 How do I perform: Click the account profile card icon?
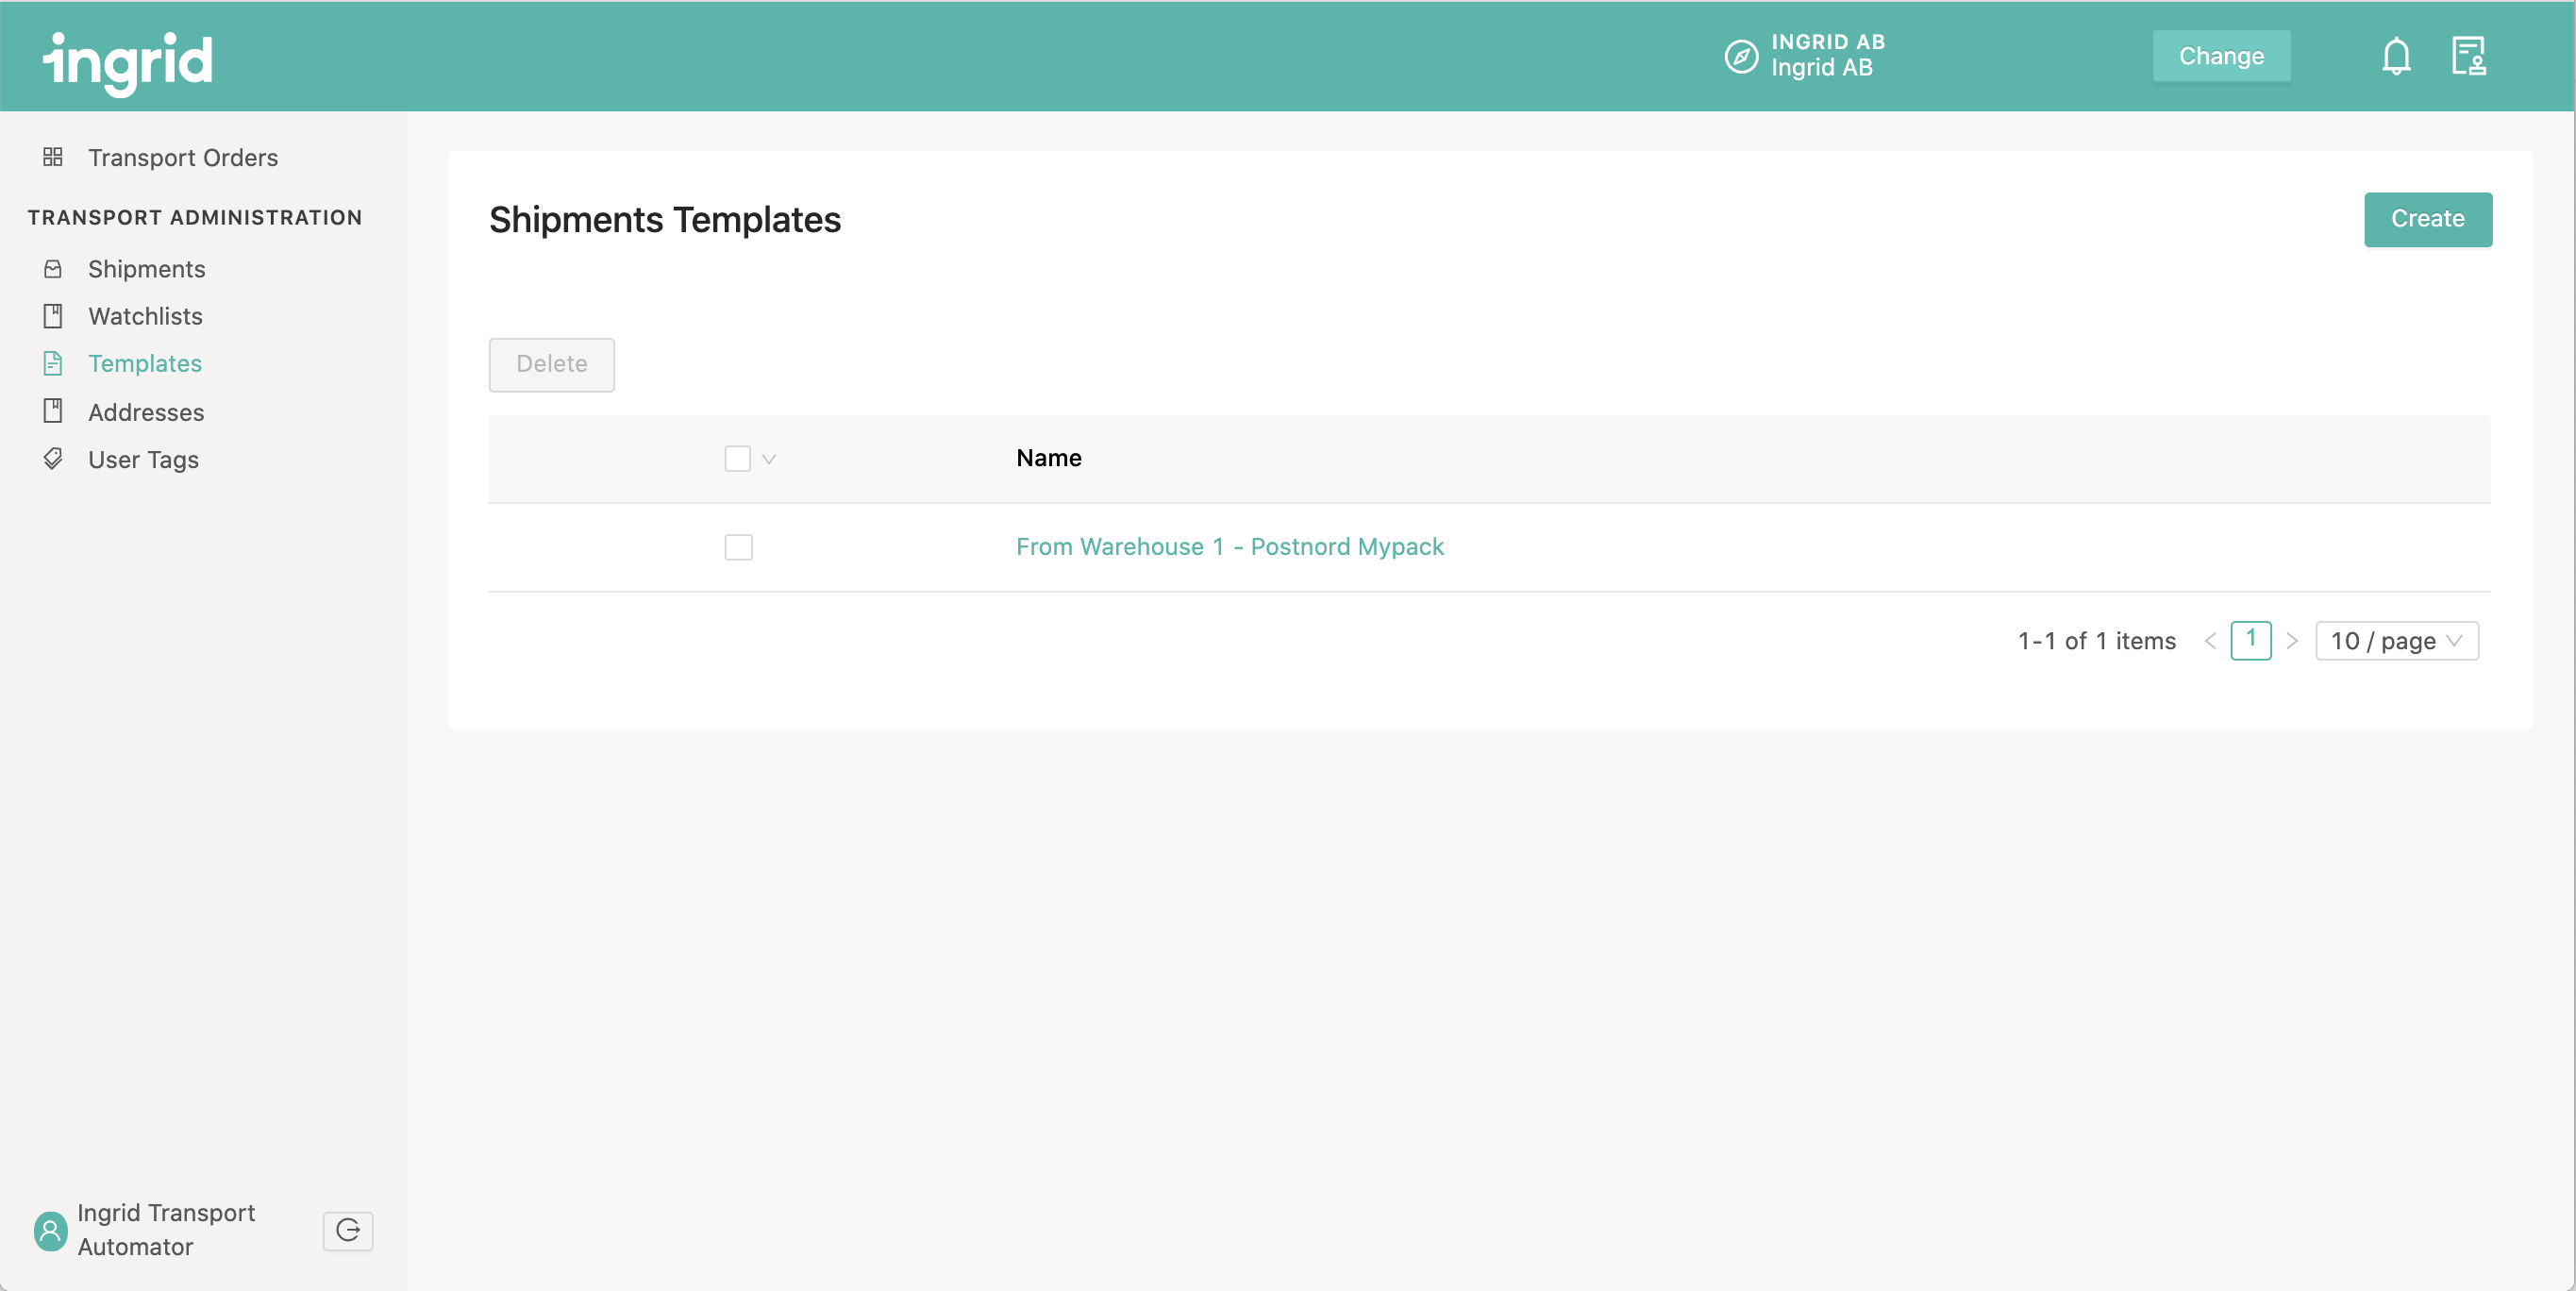coord(2472,56)
